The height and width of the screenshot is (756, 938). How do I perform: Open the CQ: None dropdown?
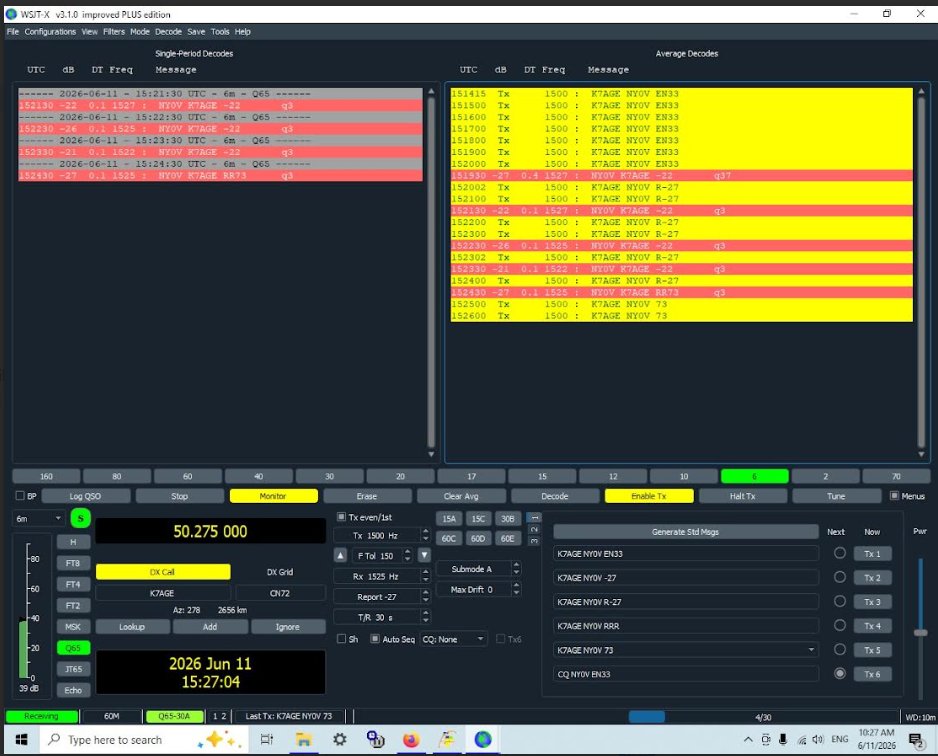click(453, 639)
